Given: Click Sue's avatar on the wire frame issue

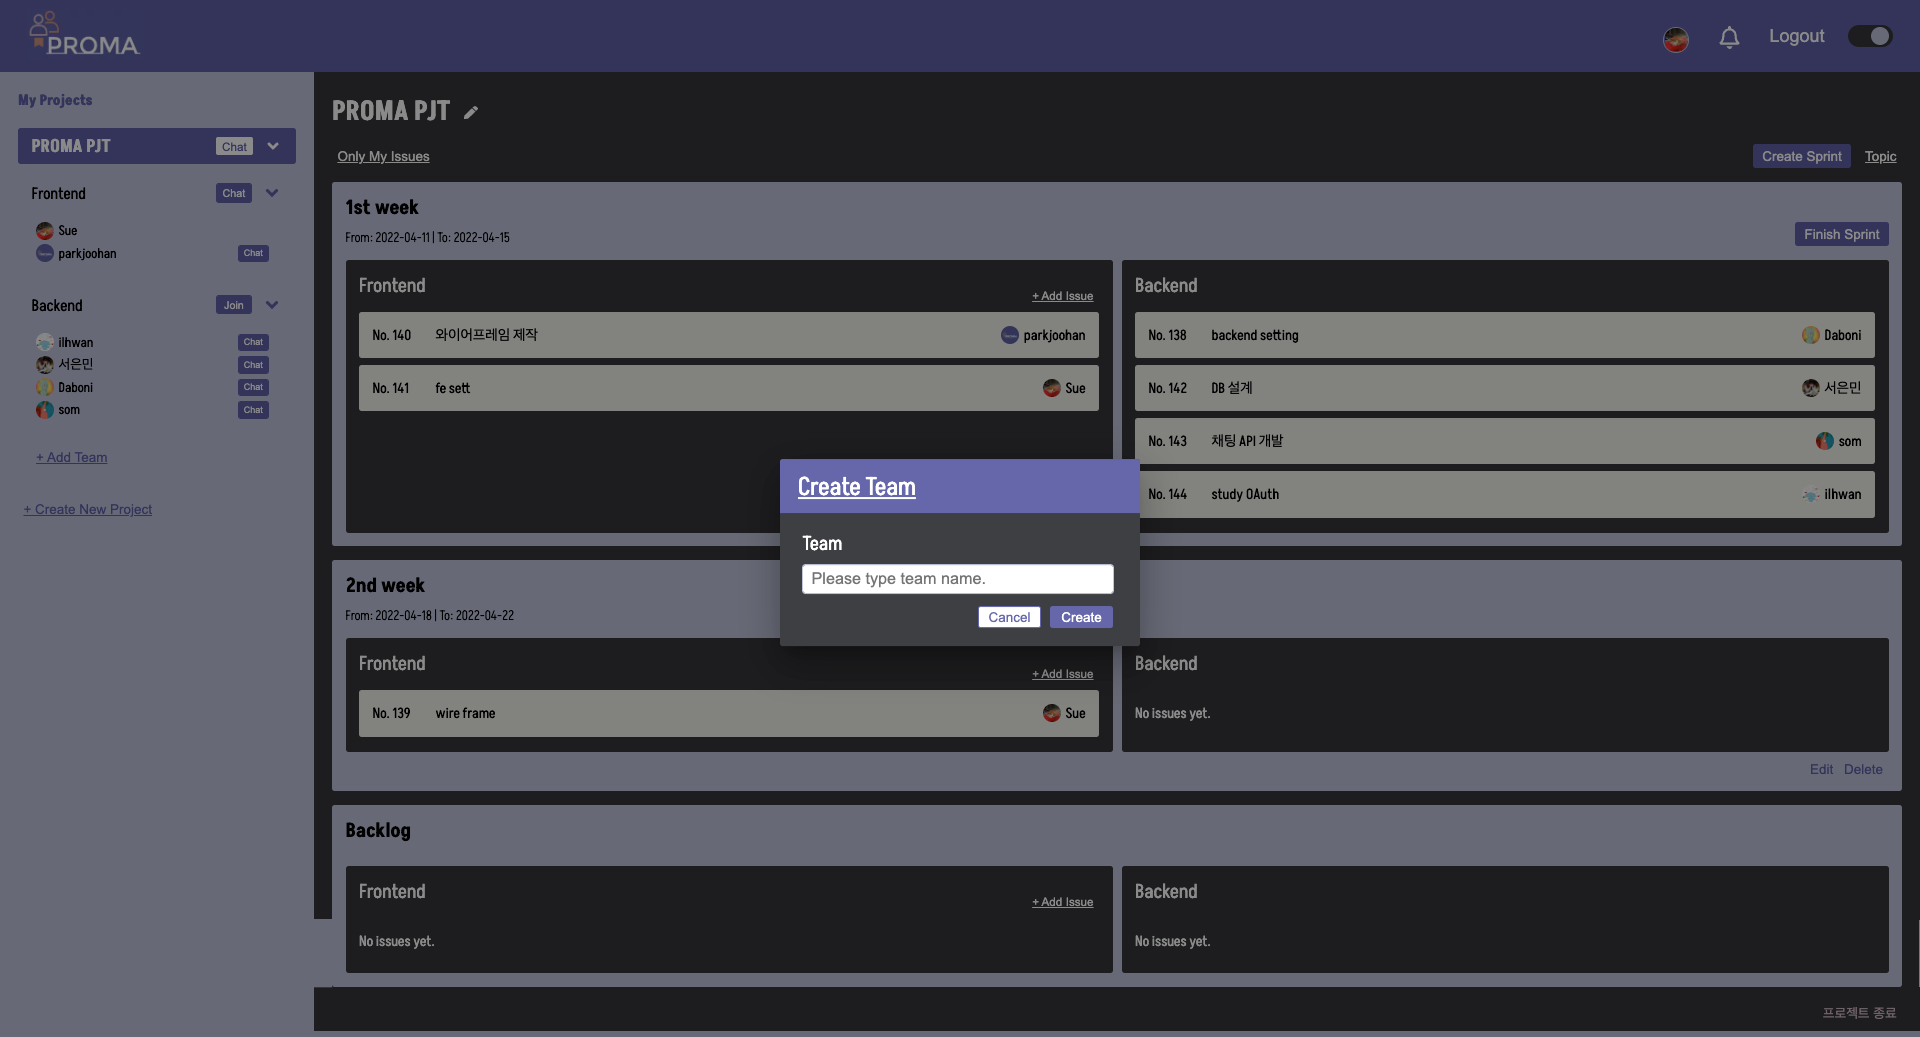Looking at the screenshot, I should (x=1051, y=713).
